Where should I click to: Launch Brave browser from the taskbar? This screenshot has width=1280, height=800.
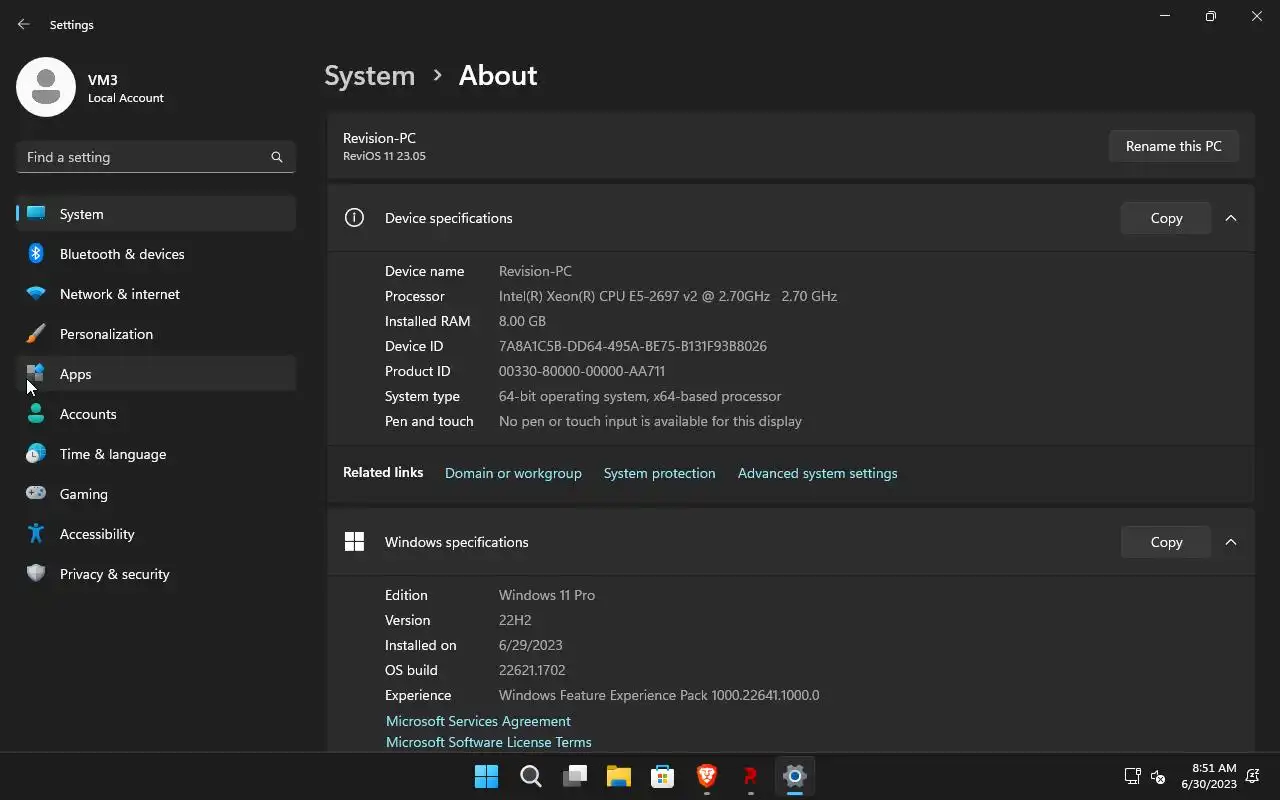(707, 776)
